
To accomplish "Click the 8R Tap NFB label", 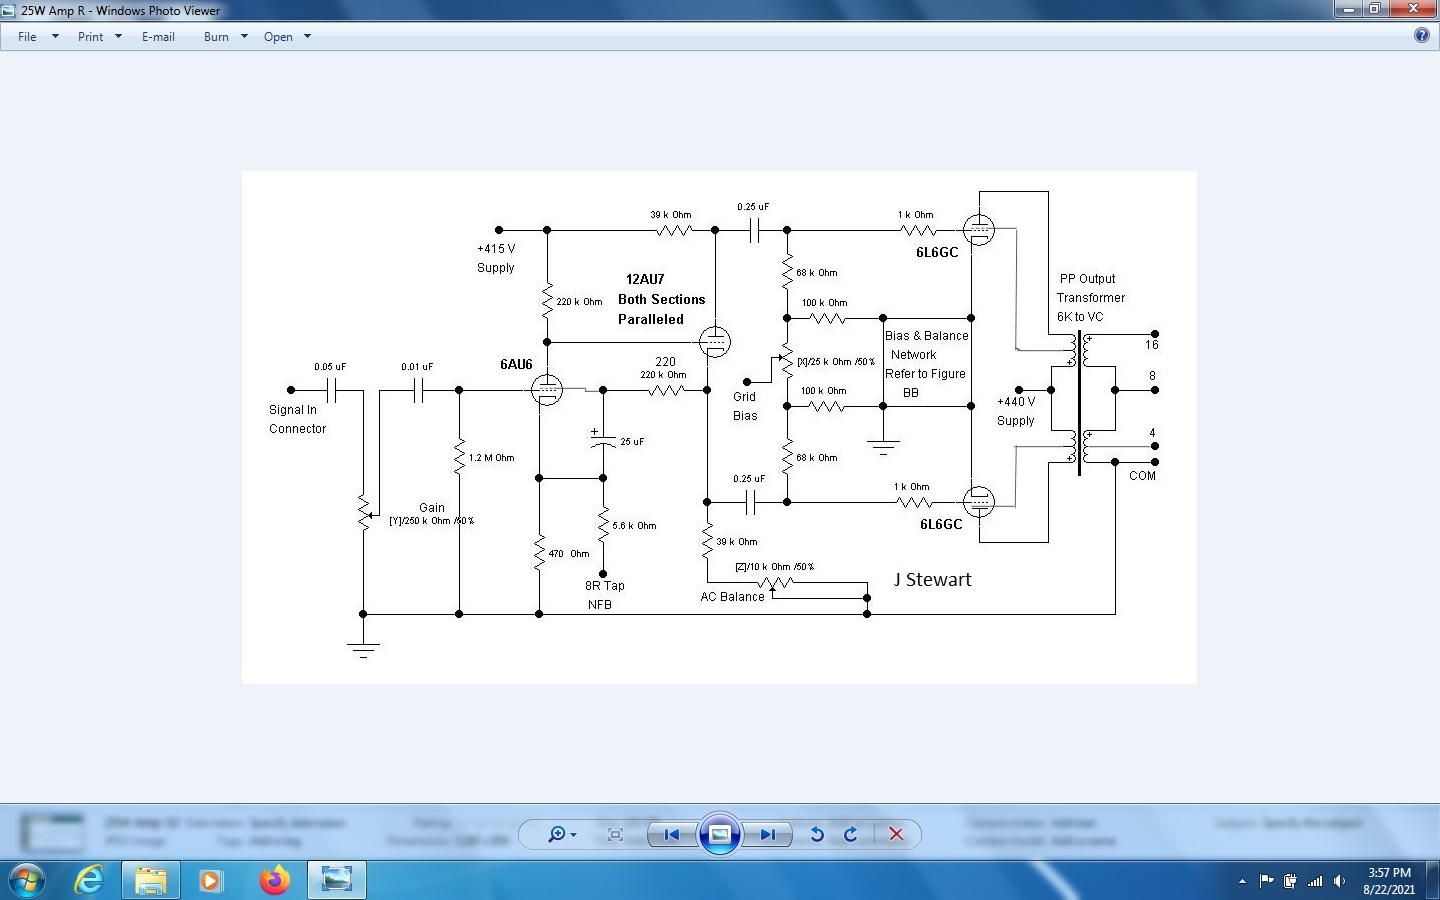I will tap(604, 595).
